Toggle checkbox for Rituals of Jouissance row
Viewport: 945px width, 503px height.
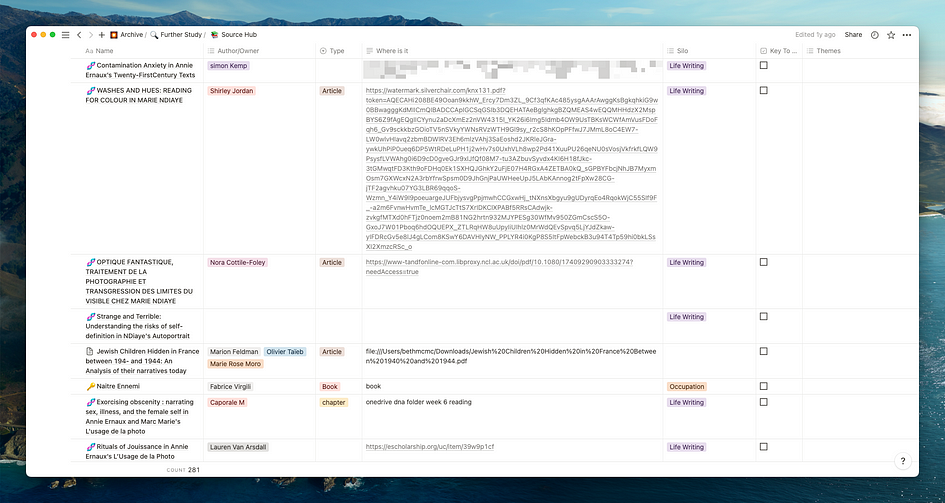[763, 447]
